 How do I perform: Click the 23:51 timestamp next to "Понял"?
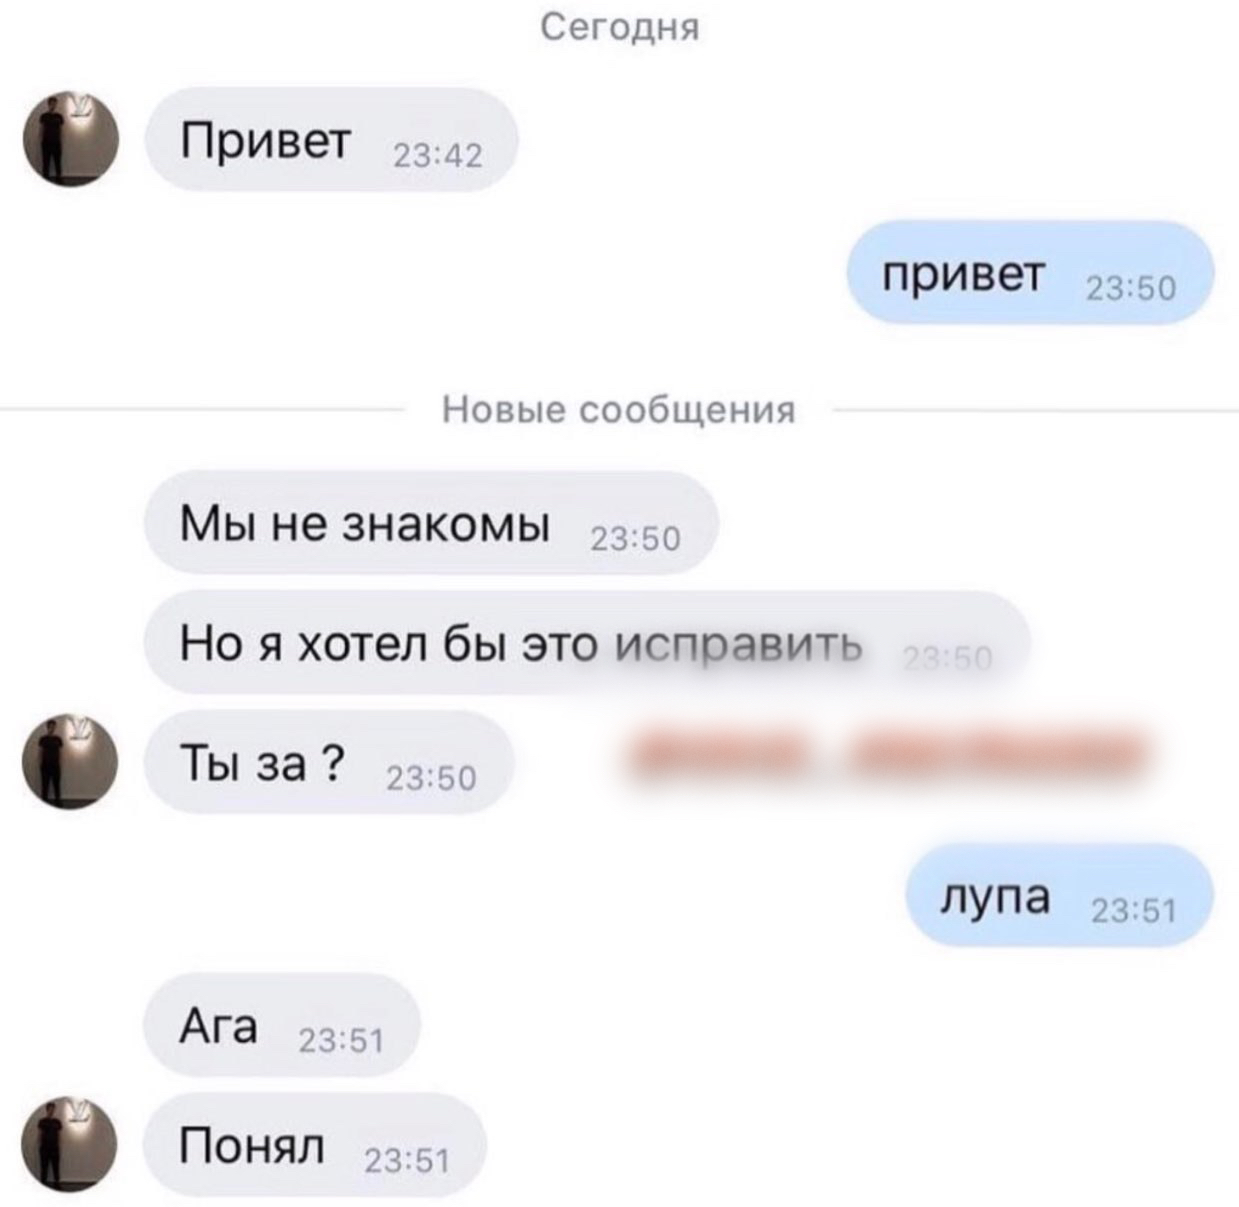click(407, 1162)
